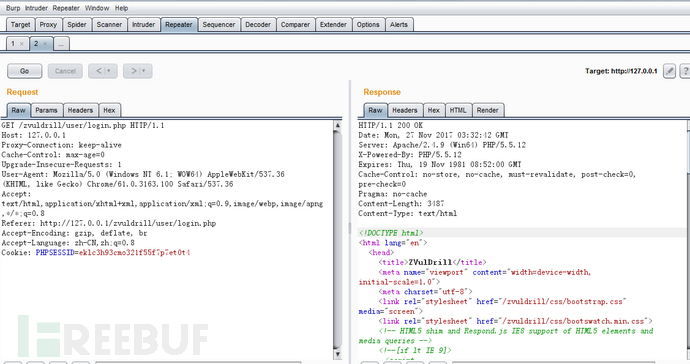Show the response Render tab
The height and width of the screenshot is (364, 690).
[x=488, y=110]
